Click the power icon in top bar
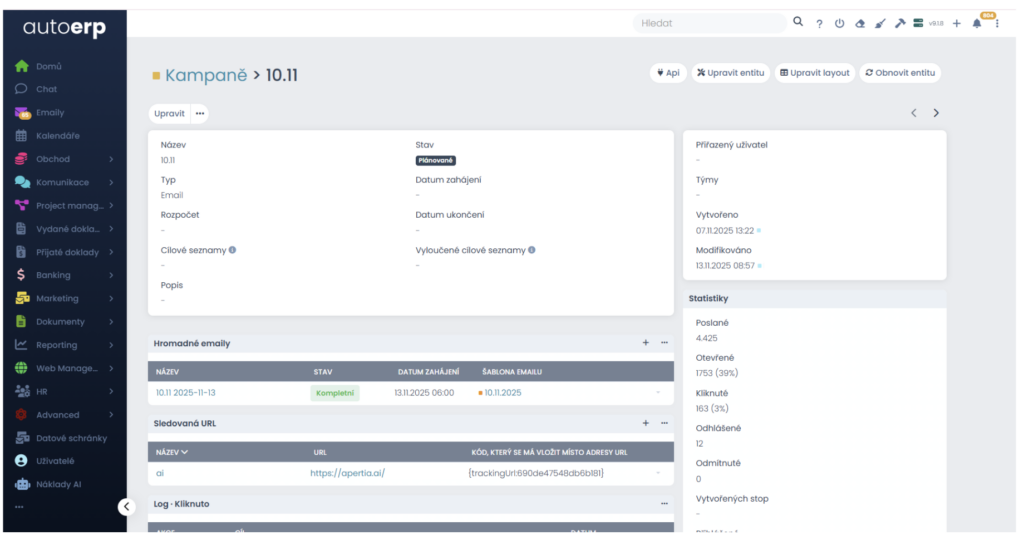 839,23
